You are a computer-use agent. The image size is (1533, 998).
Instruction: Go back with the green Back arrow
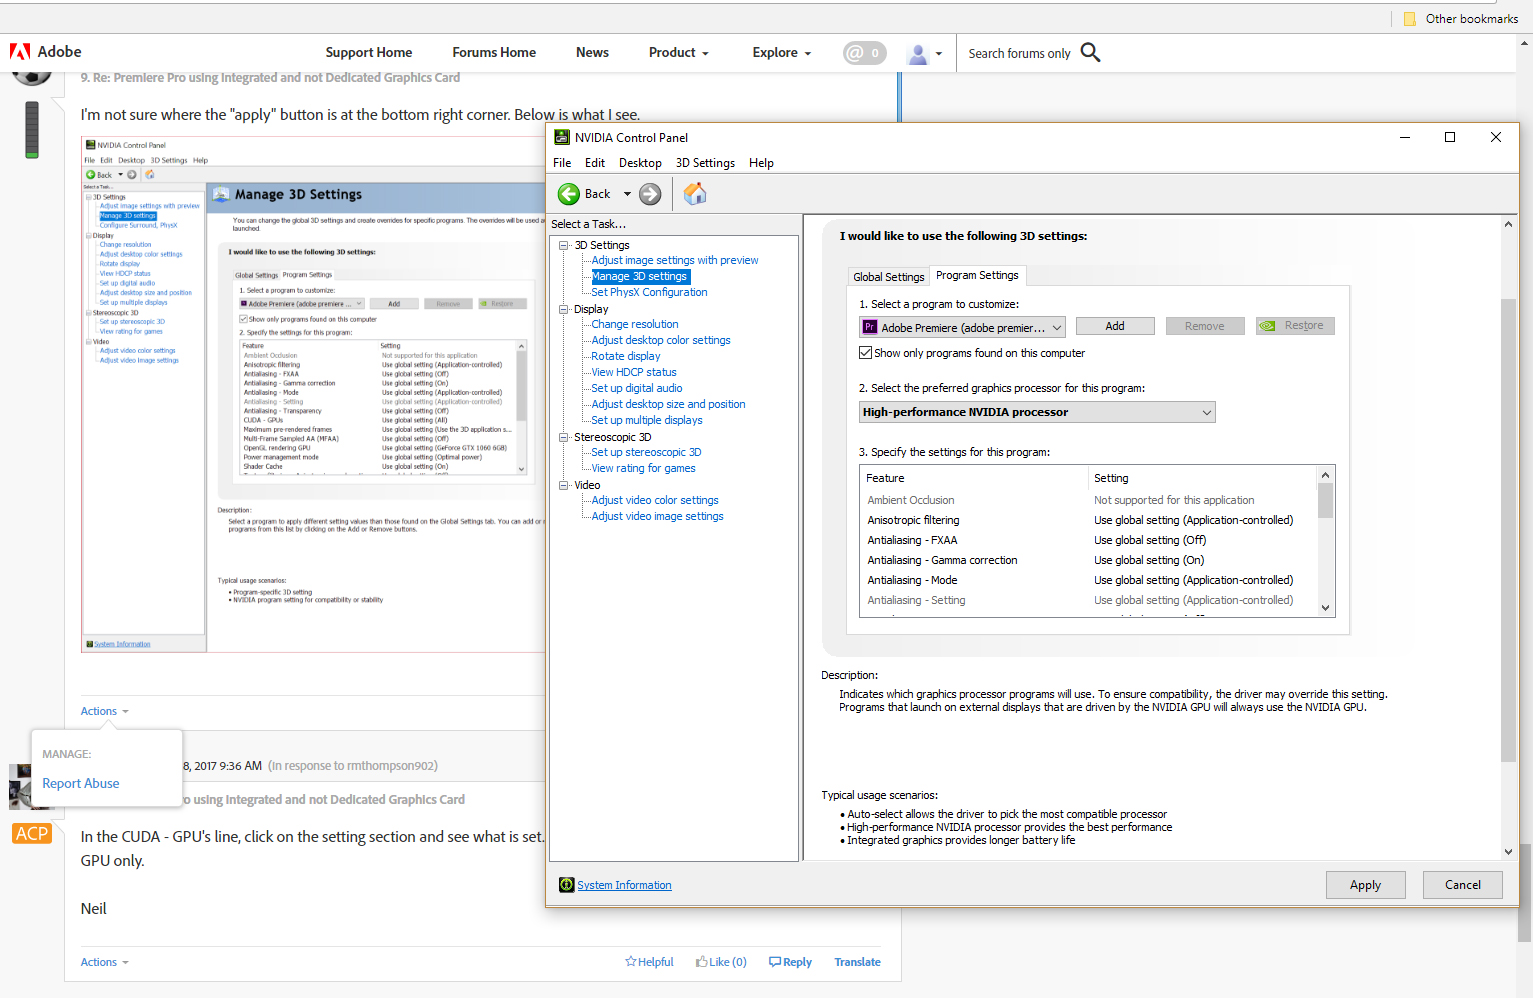[569, 194]
